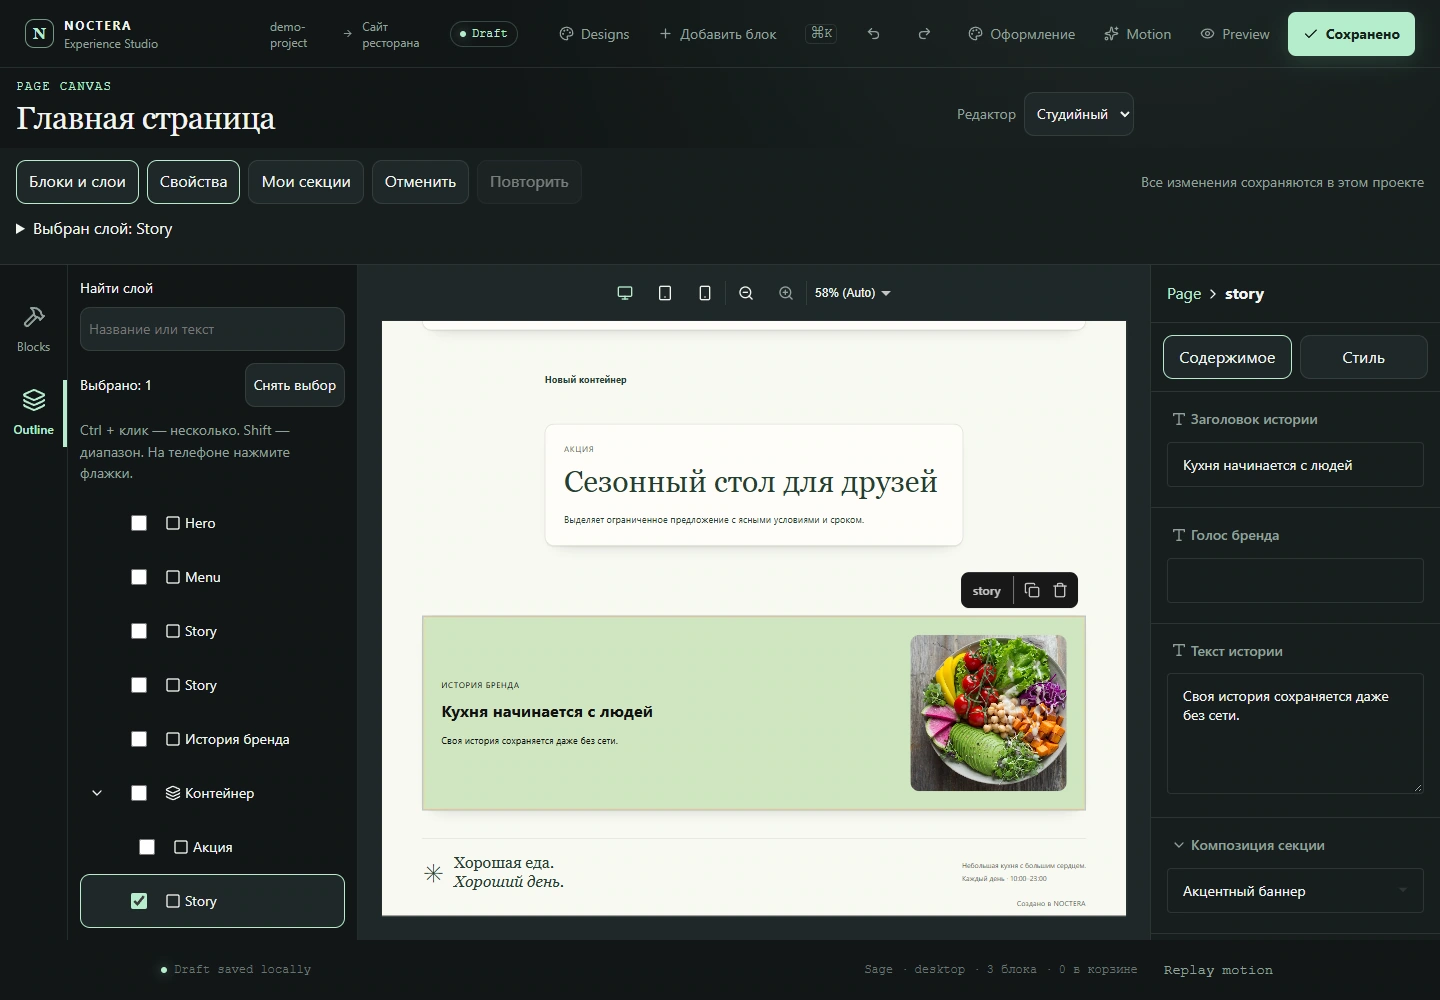The height and width of the screenshot is (1000, 1440).
Task: Expand the Выбран слой: Story details
Action: click(95, 229)
